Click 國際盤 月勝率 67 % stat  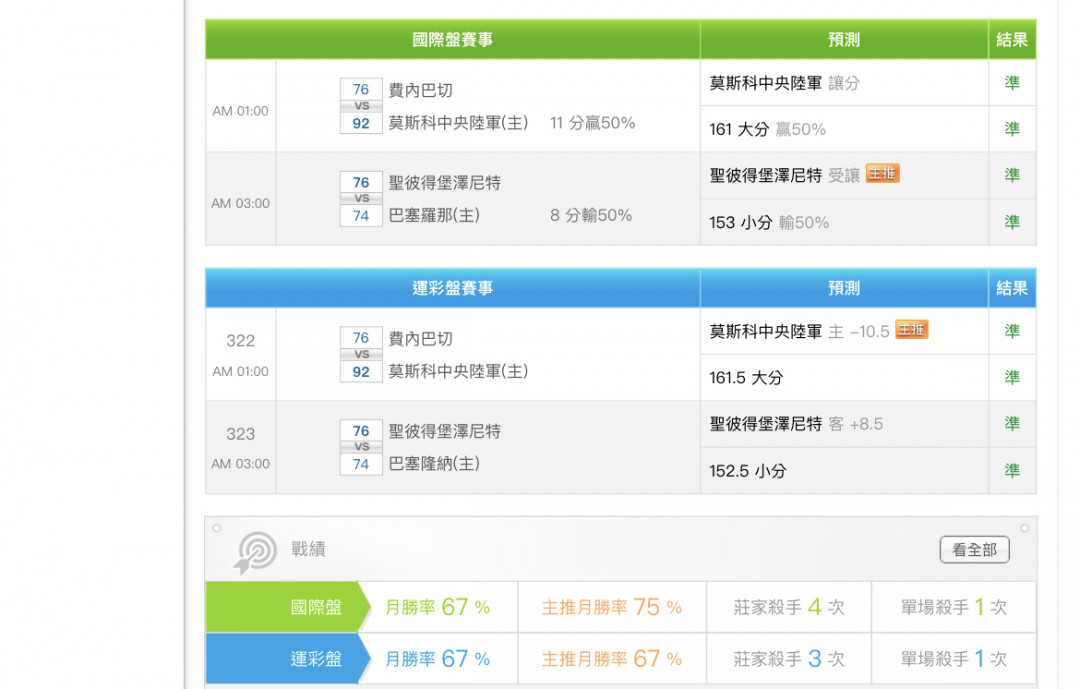tap(437, 607)
